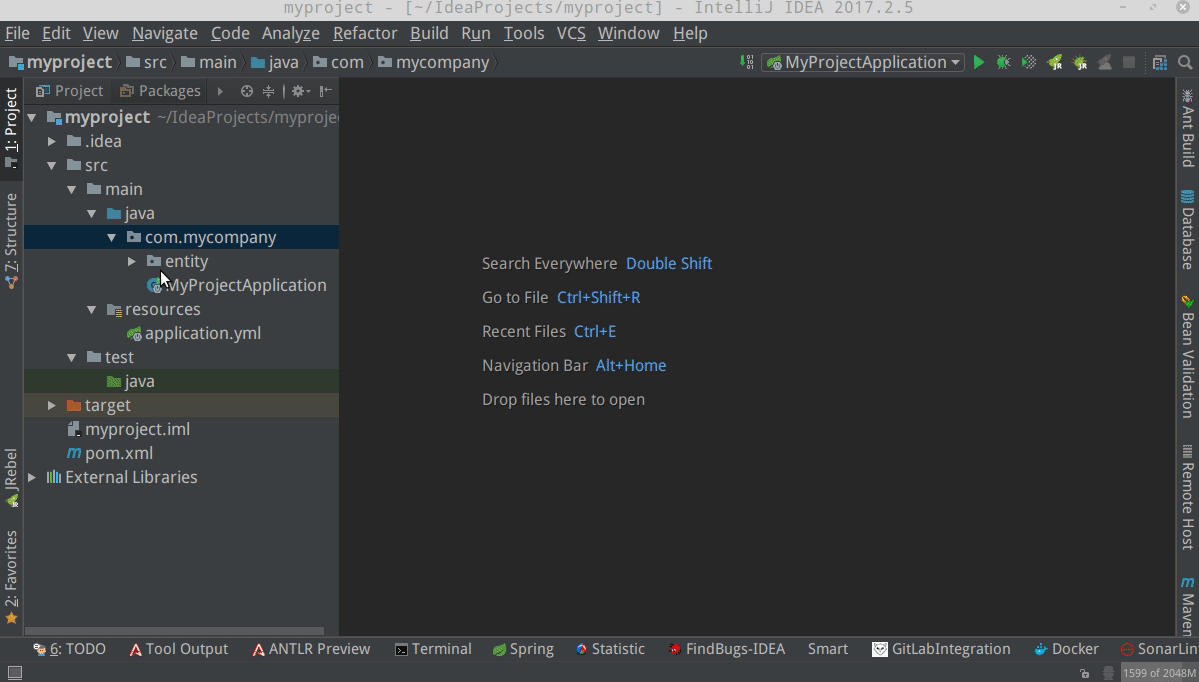Hide the Project tool window panel
Screen dimensions: 1199x682
[326, 91]
